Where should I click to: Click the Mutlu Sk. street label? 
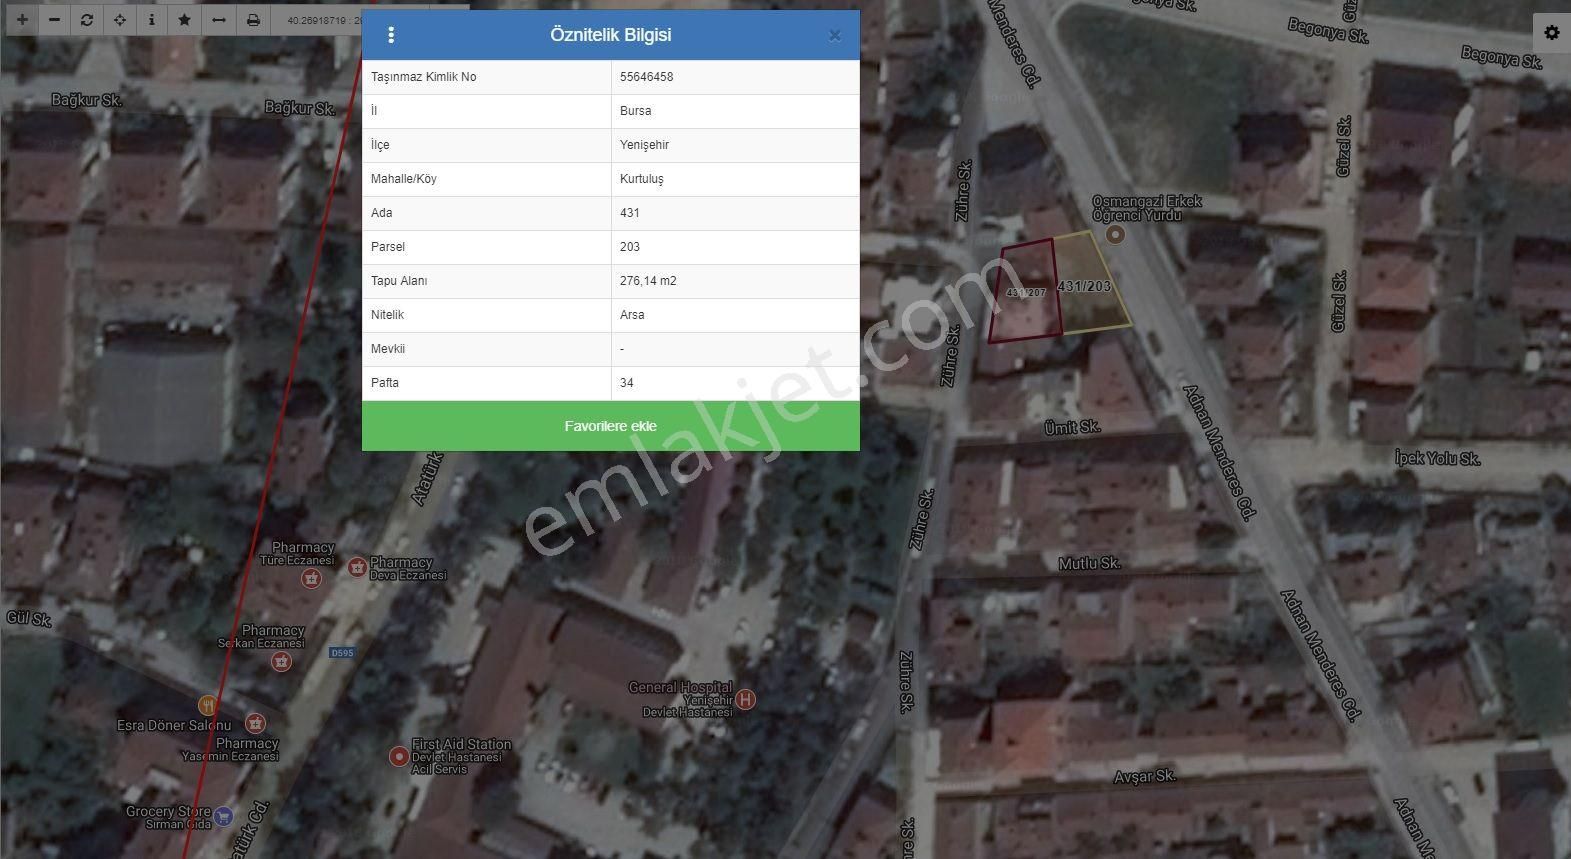coord(1090,564)
